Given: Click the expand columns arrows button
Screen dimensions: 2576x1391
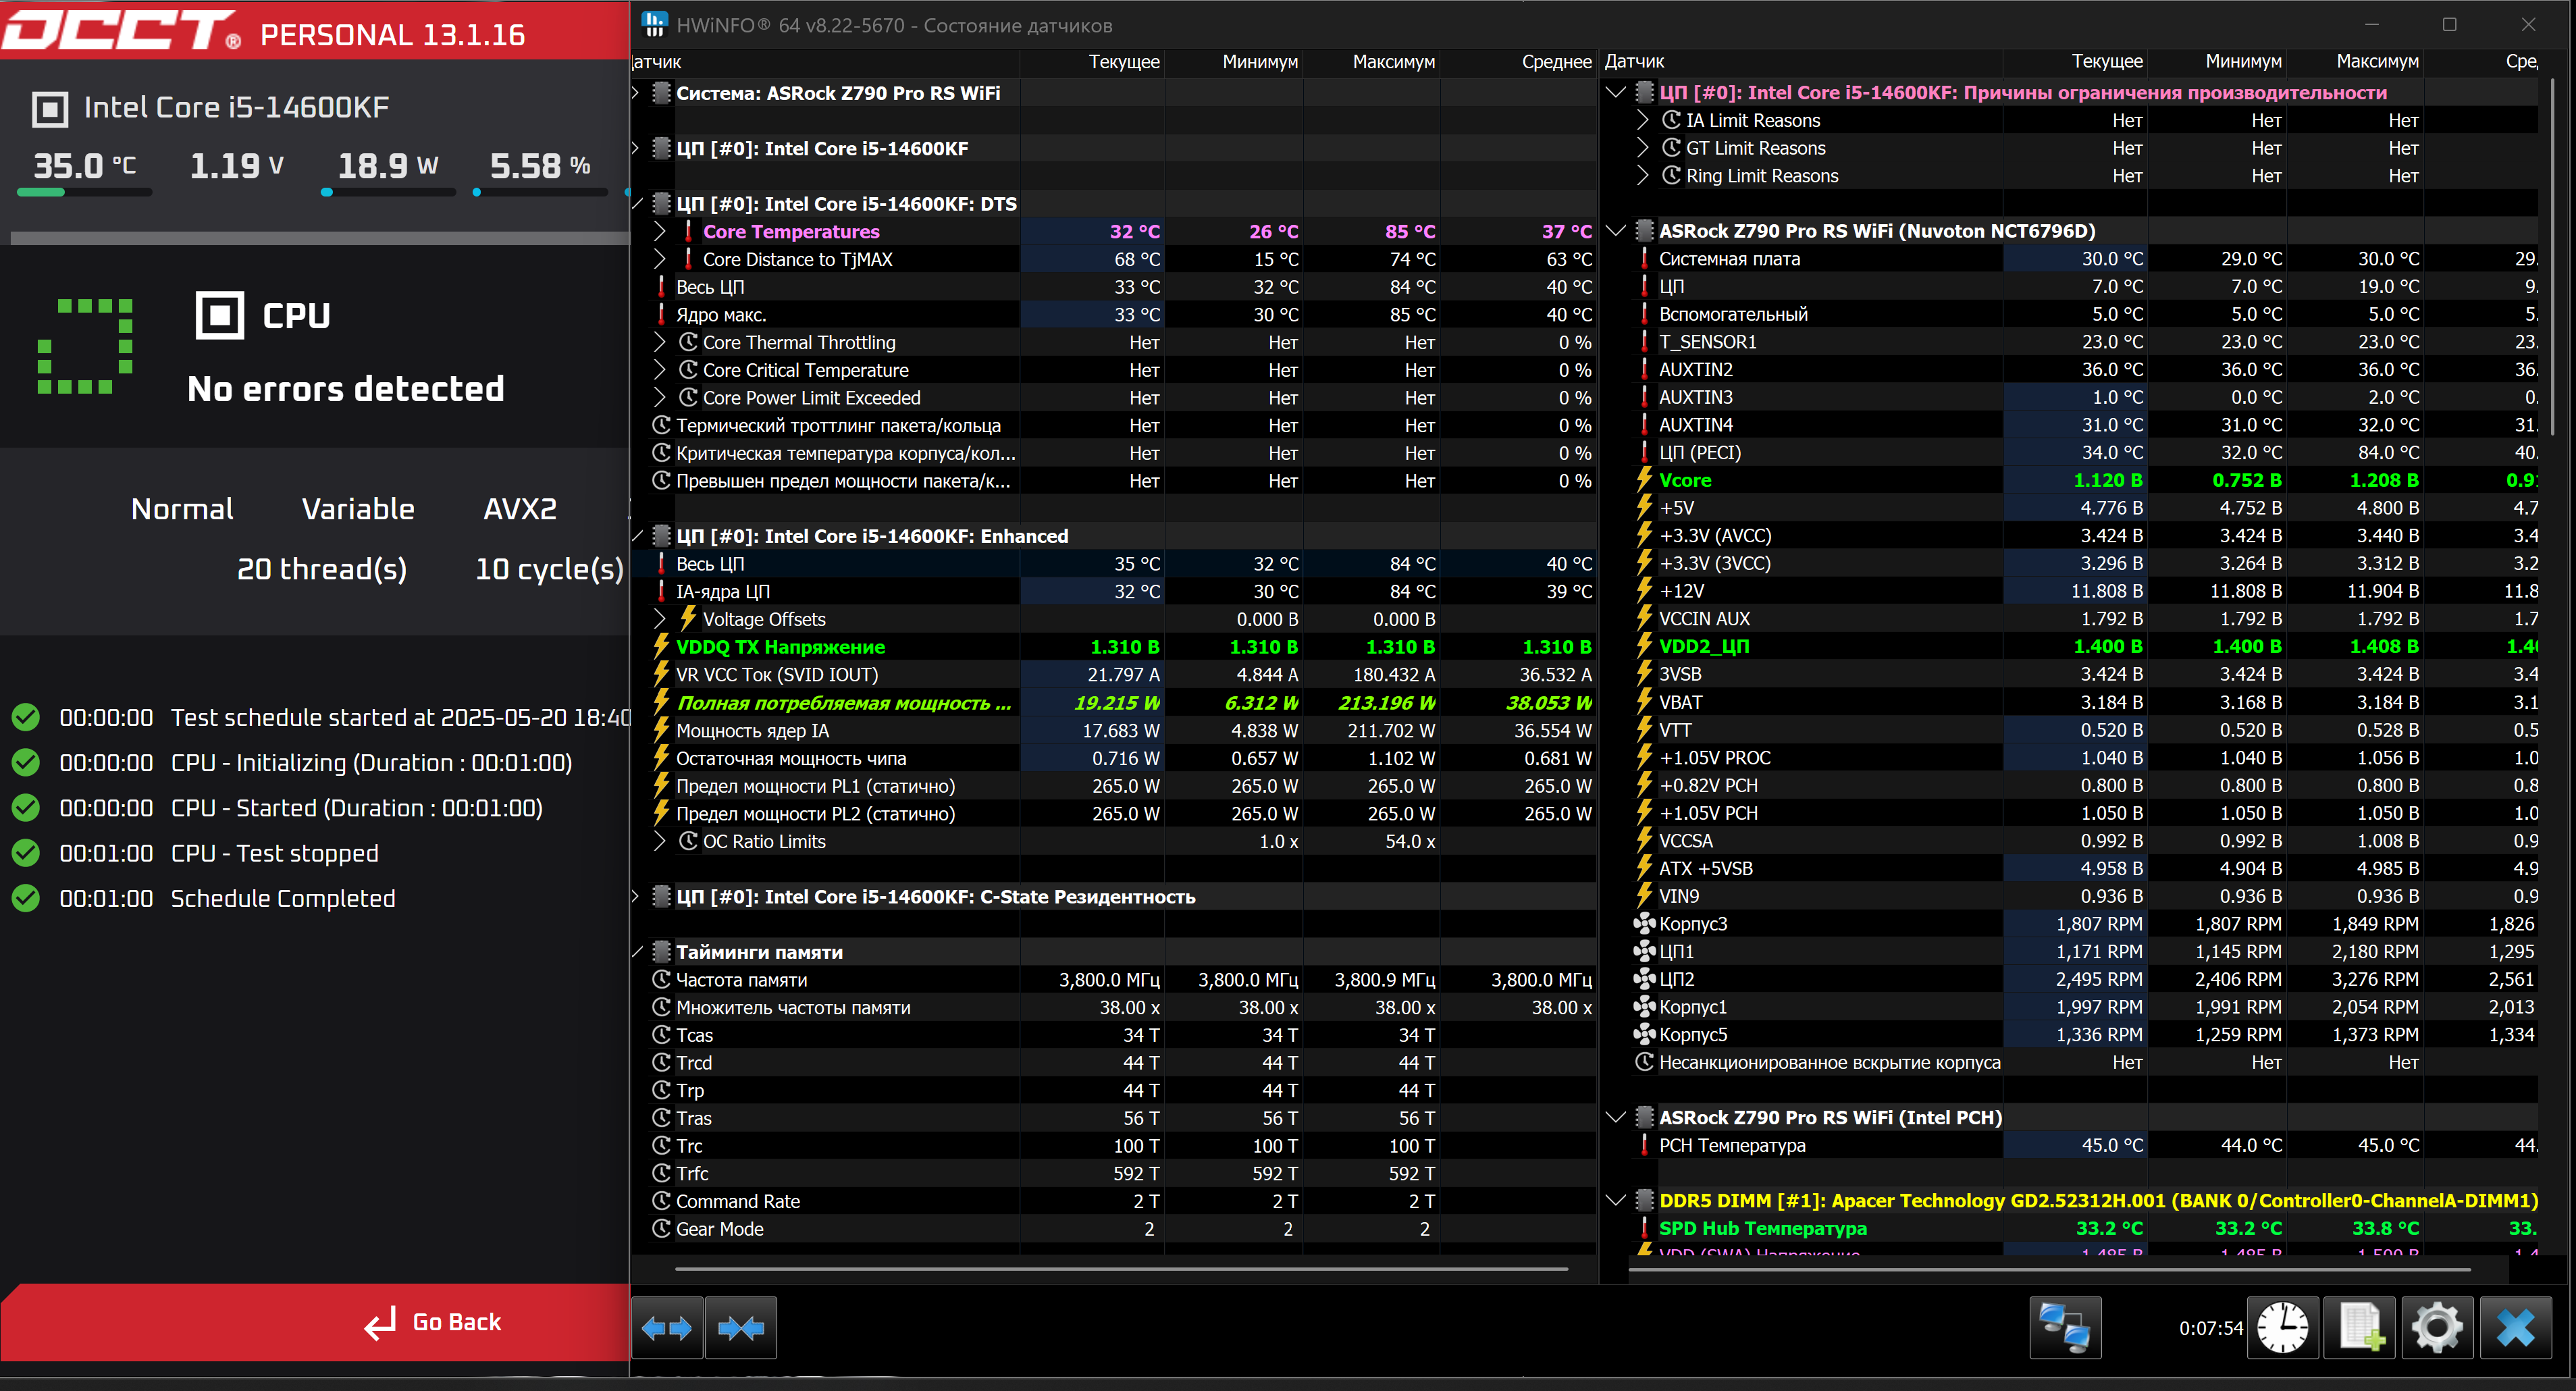Looking at the screenshot, I should [x=667, y=1328].
